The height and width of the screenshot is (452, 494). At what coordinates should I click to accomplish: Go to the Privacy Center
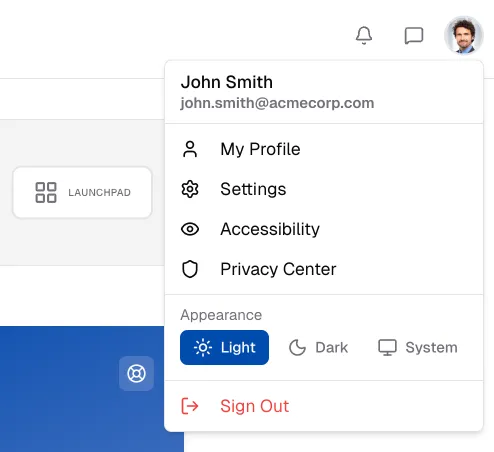tap(324, 269)
